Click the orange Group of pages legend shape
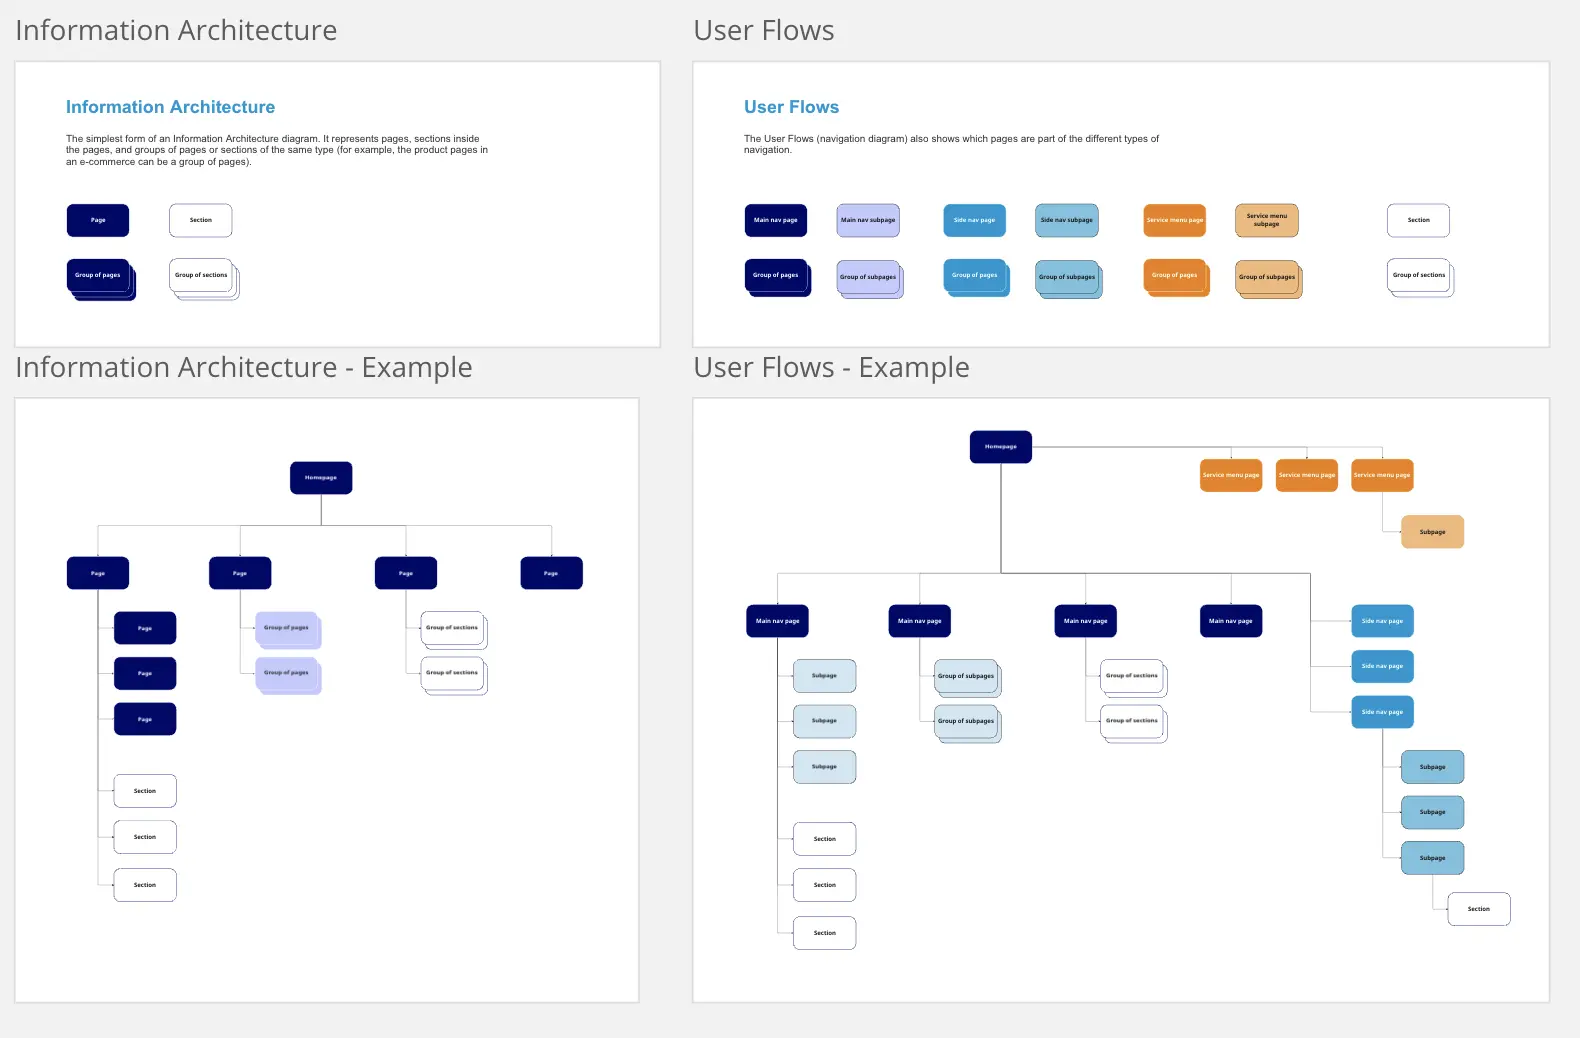1580x1038 pixels. pyautogui.click(x=1176, y=277)
